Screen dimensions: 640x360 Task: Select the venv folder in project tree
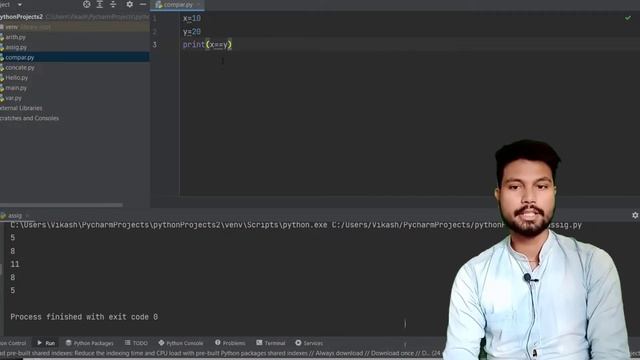click(74, 27)
